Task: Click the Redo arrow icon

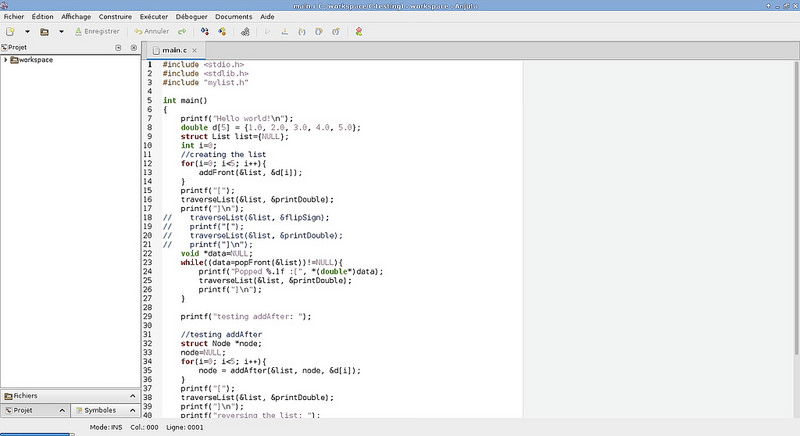Action: click(181, 31)
